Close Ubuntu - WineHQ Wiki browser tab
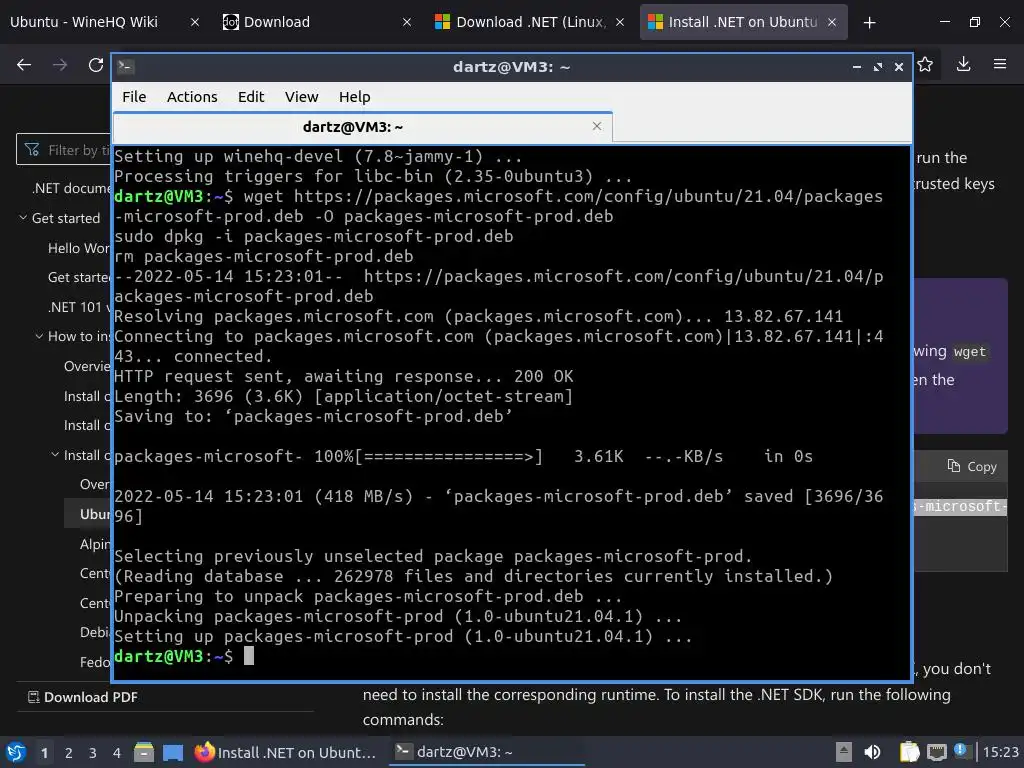Screen dimensions: 1024x768 point(195,22)
